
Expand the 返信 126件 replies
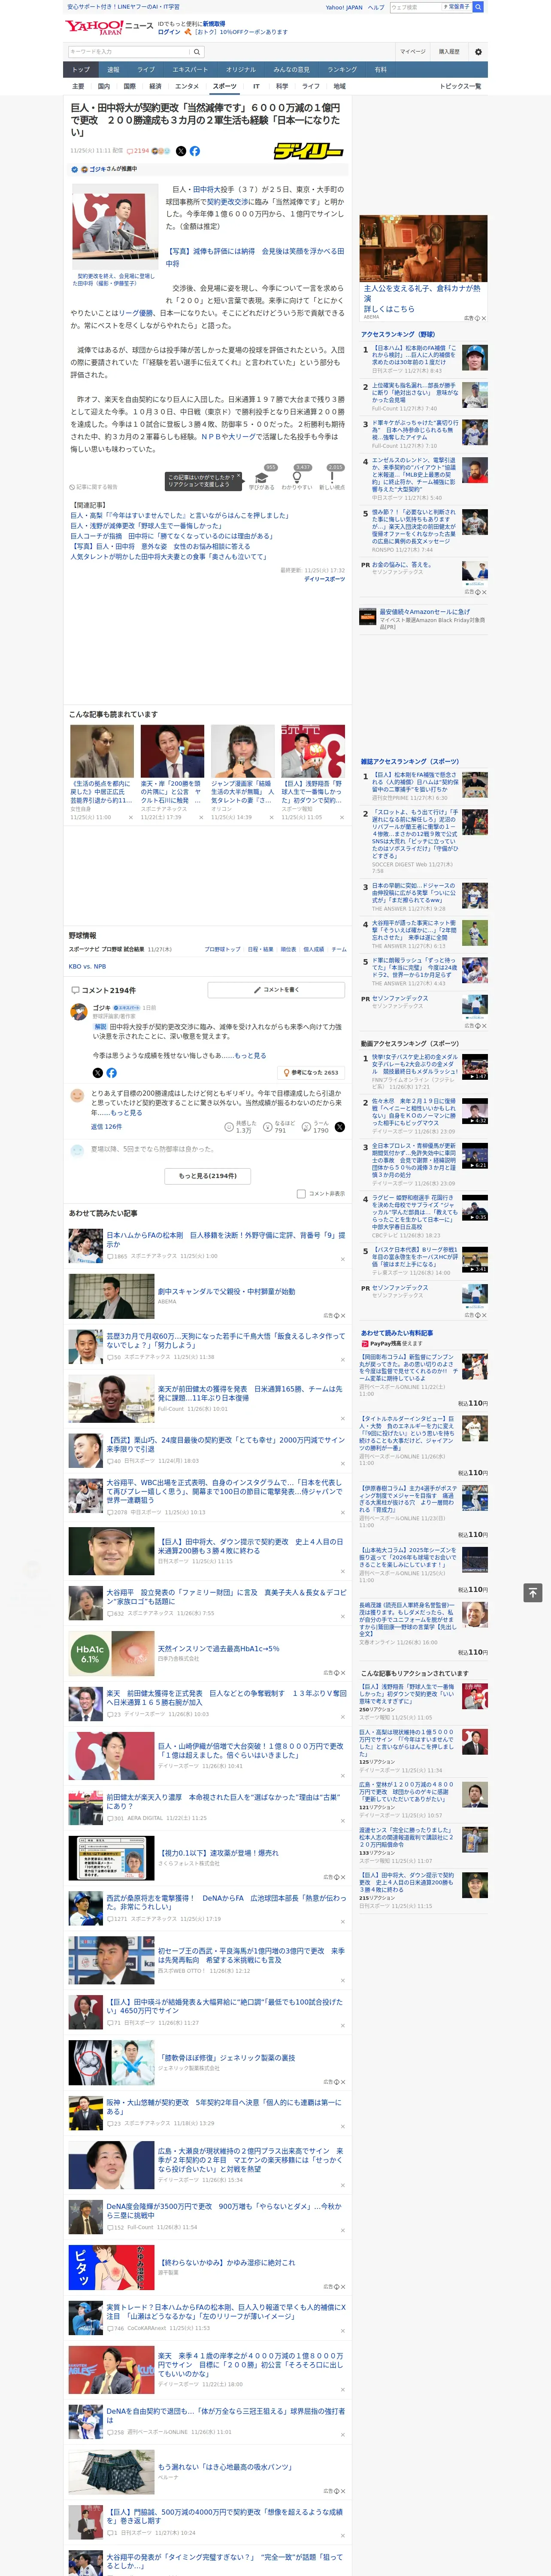coord(106,1126)
